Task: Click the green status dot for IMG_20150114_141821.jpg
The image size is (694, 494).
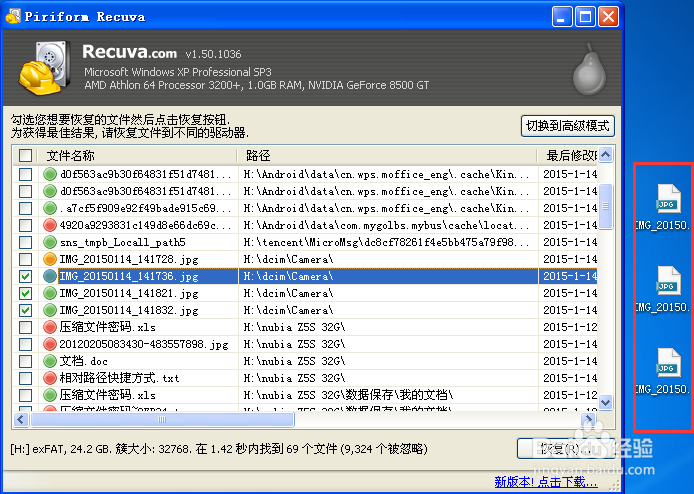Action: [x=50, y=293]
